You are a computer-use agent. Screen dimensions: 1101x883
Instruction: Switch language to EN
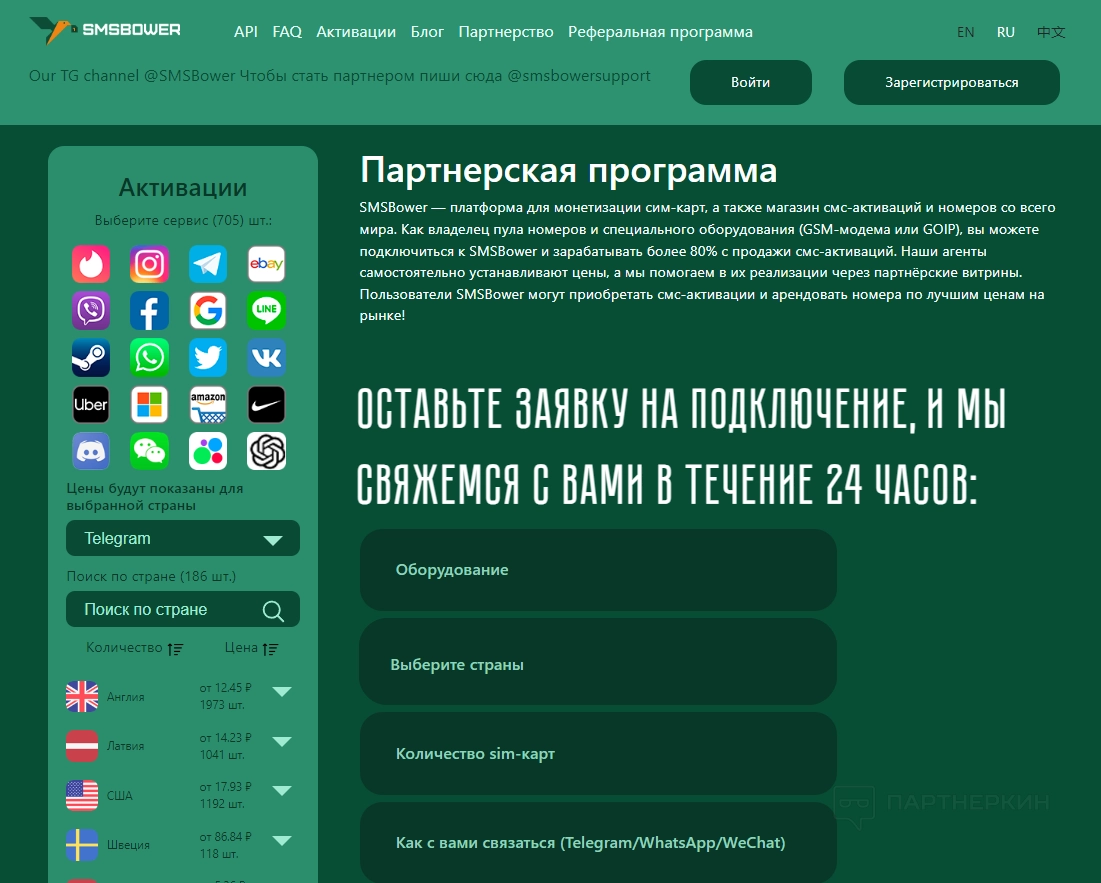pos(965,32)
